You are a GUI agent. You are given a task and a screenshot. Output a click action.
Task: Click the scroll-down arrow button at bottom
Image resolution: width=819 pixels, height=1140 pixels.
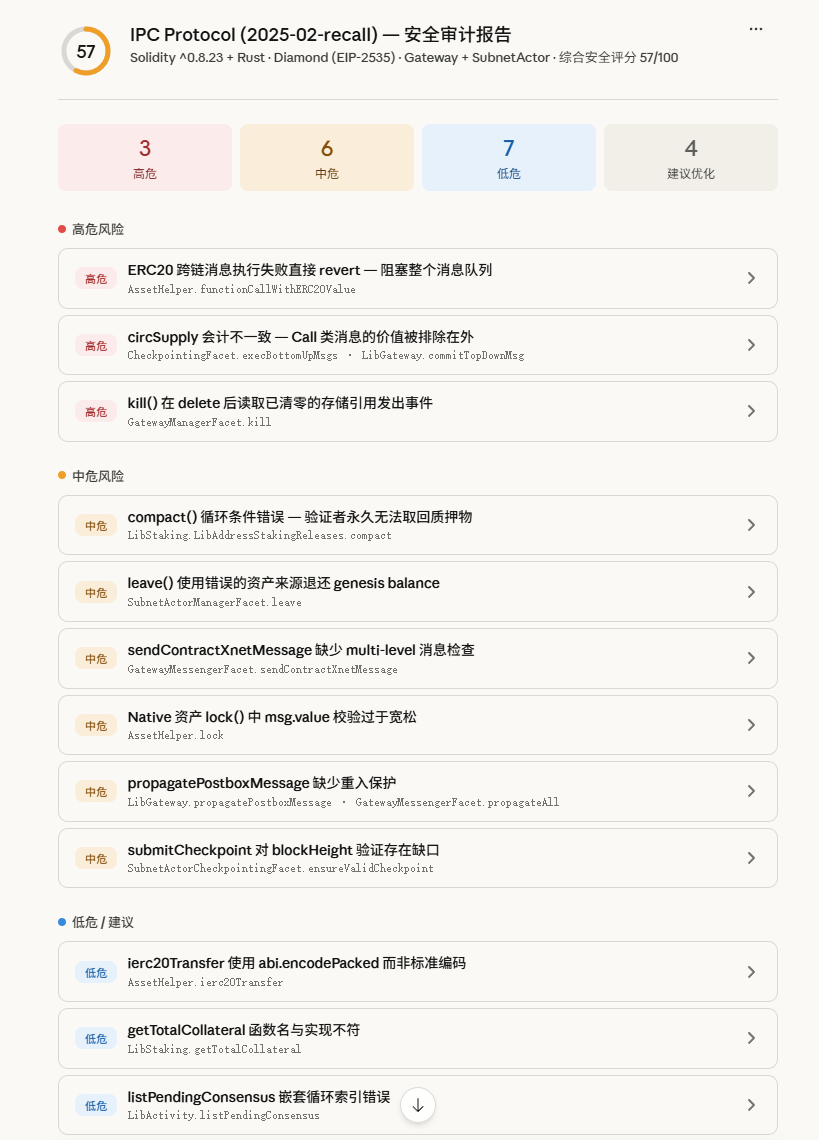(417, 1105)
